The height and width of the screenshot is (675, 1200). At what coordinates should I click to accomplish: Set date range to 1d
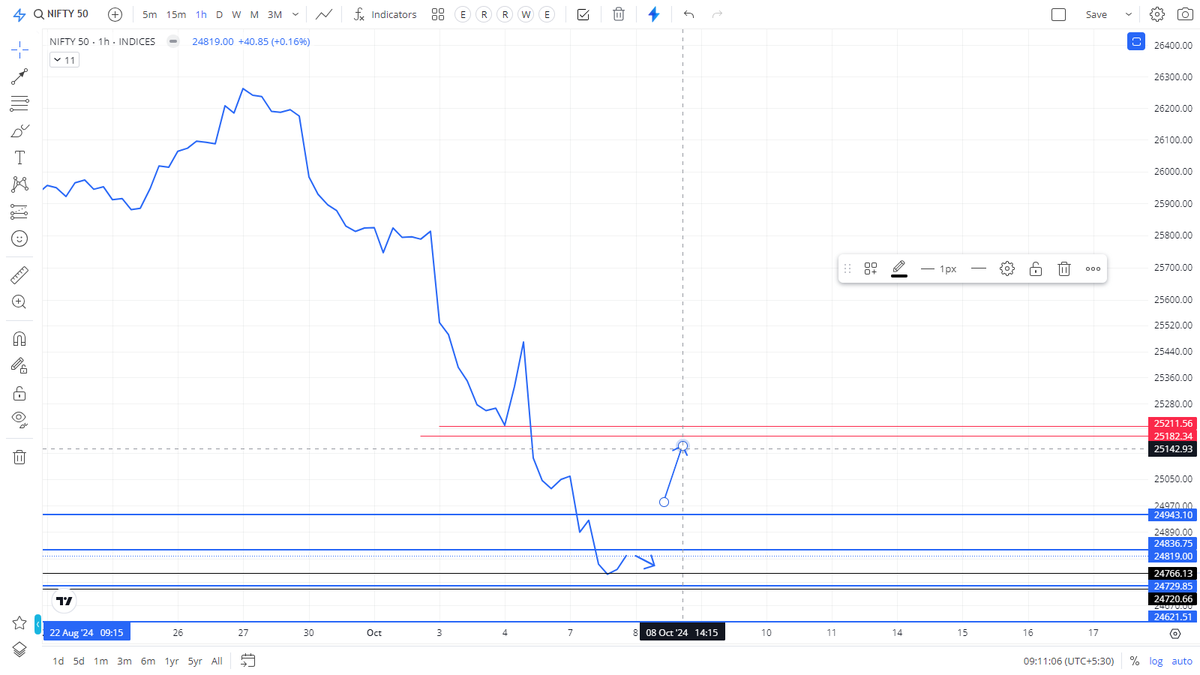tap(58, 661)
